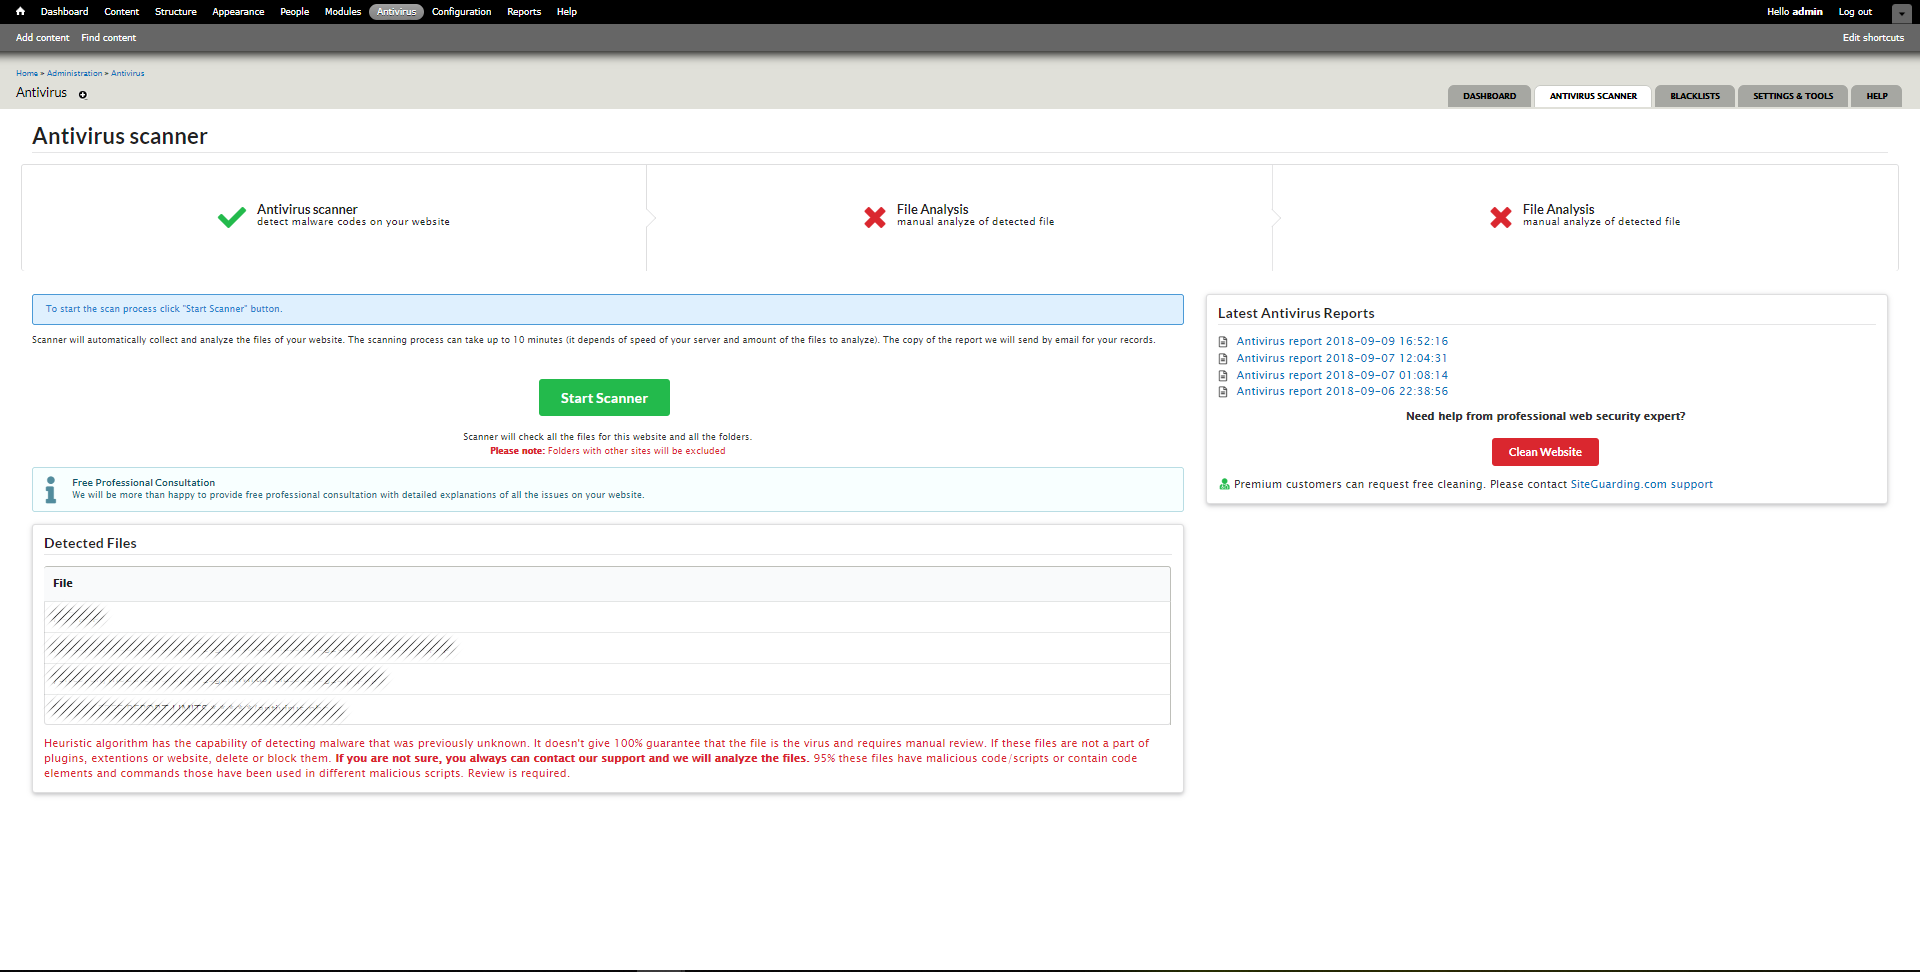The image size is (1920, 972).
Task: Switch to the BLACKLISTS tab
Action: point(1694,95)
